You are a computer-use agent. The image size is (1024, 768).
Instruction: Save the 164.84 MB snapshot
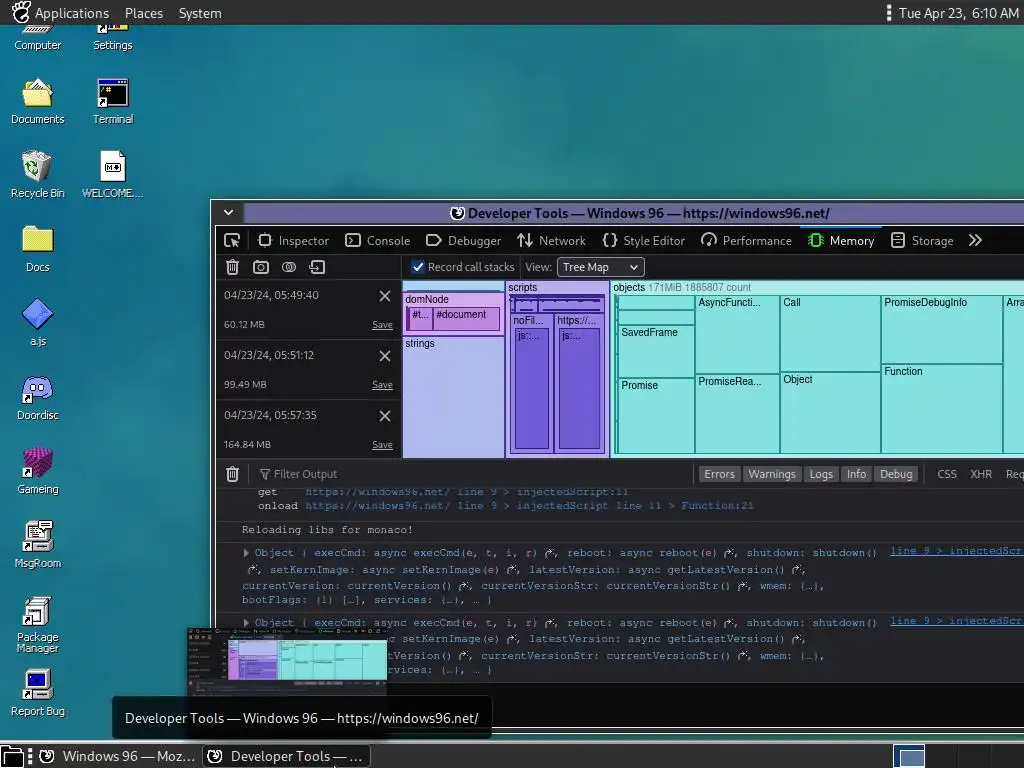(x=382, y=445)
